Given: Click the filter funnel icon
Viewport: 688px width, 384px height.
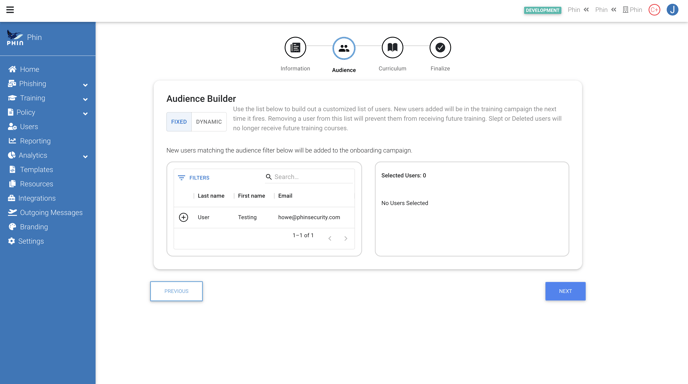Looking at the screenshot, I should tap(181, 178).
